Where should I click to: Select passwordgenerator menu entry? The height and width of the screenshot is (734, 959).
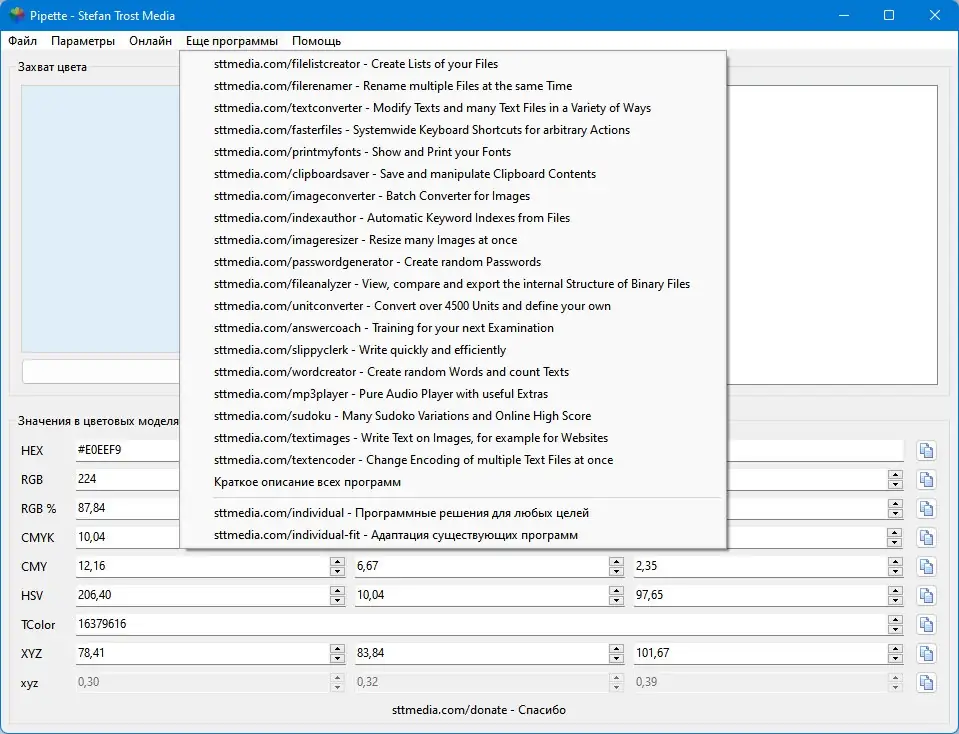coord(453,262)
